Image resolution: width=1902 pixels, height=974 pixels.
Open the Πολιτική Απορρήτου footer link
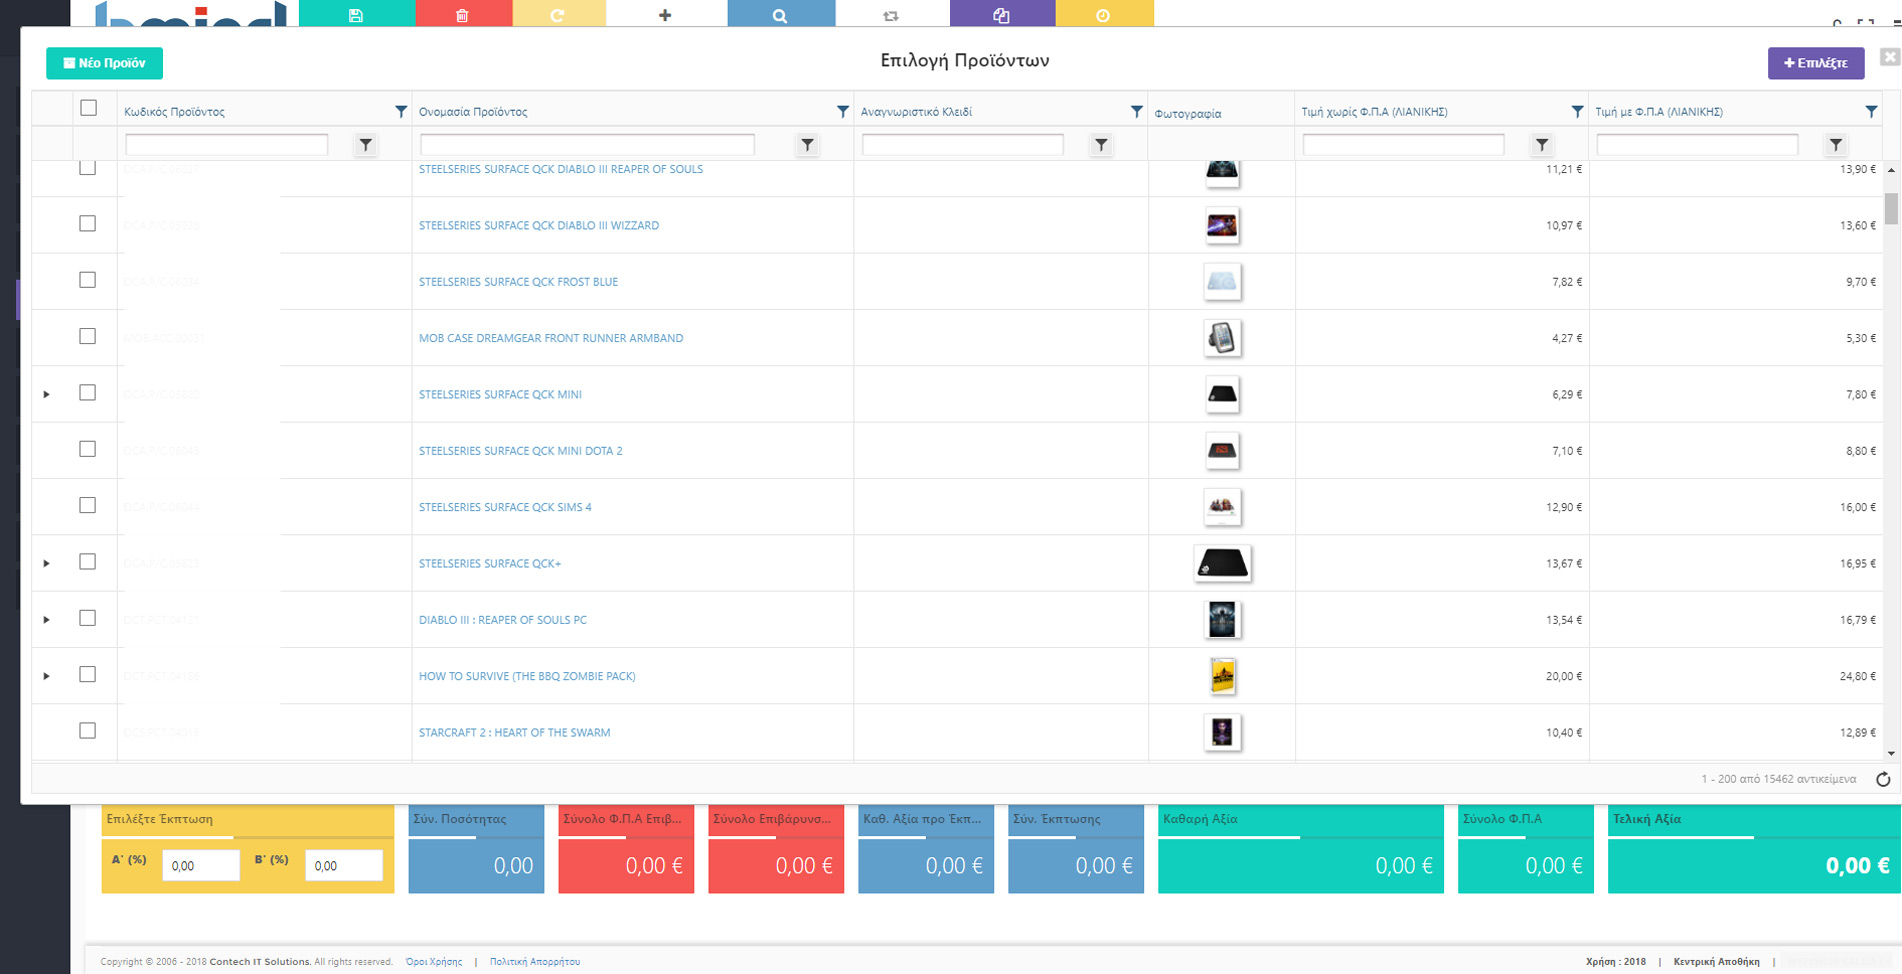535,962
